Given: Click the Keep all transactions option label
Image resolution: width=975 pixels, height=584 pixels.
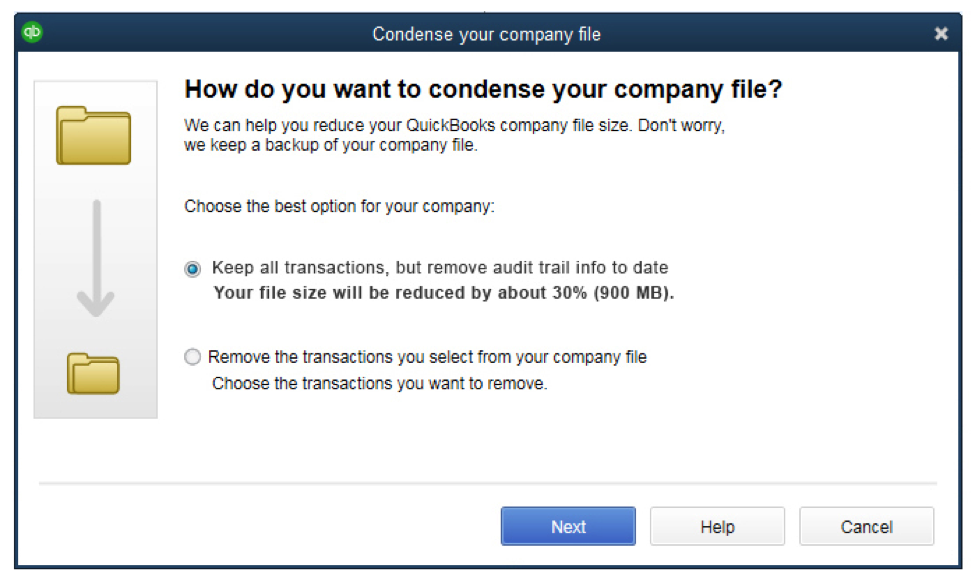Looking at the screenshot, I should pos(440,268).
